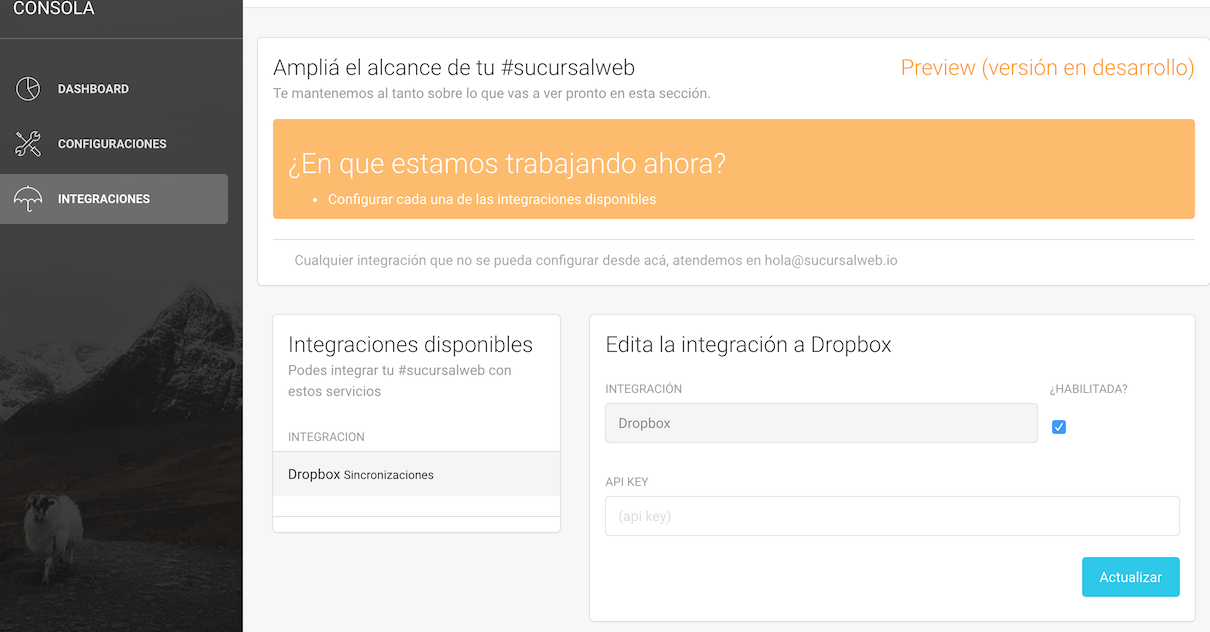The height and width of the screenshot is (632, 1210).
Task: Click the Actualizar button
Action: coord(1130,577)
